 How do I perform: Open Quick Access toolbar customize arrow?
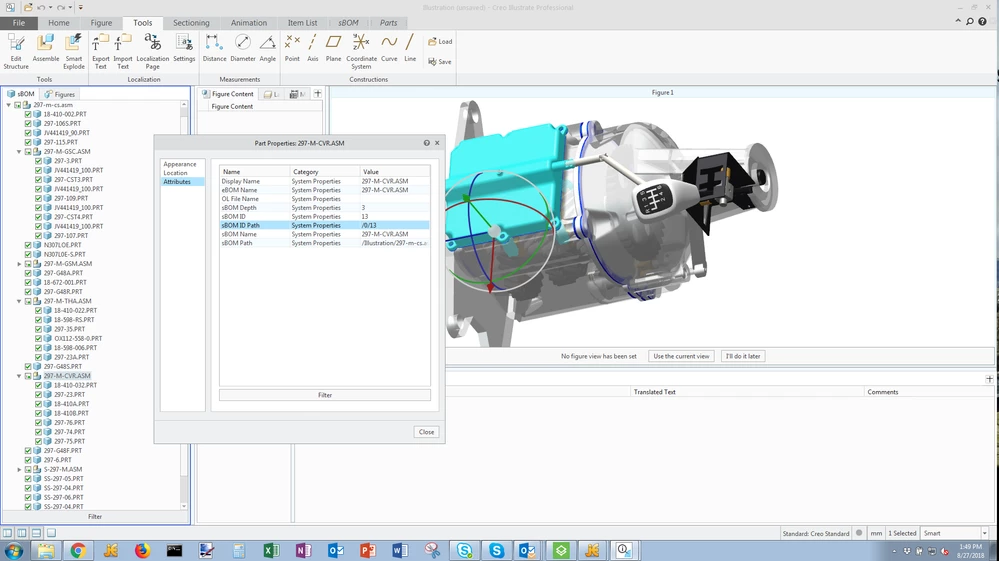(80, 8)
